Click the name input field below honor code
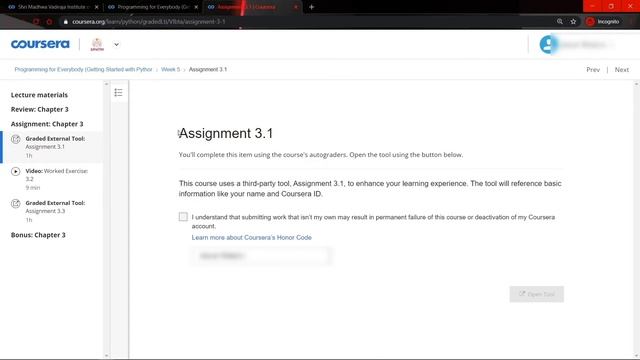Screen dimensions: 640x360 [x=261, y=256]
